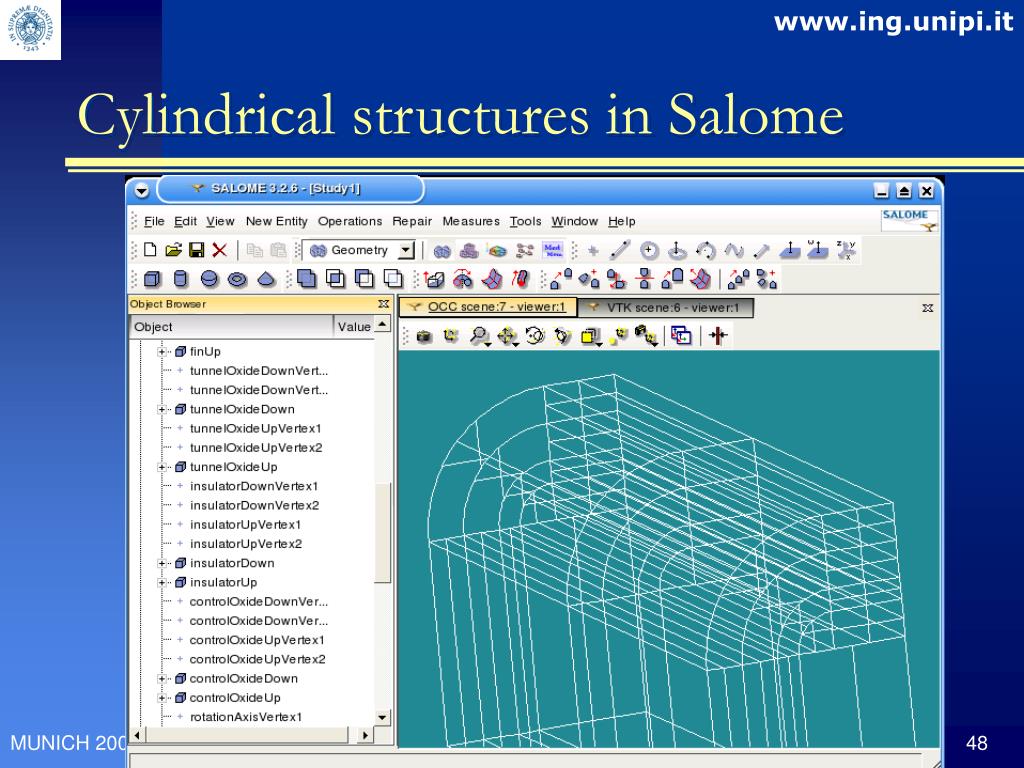Open the Measures menu

(x=471, y=221)
